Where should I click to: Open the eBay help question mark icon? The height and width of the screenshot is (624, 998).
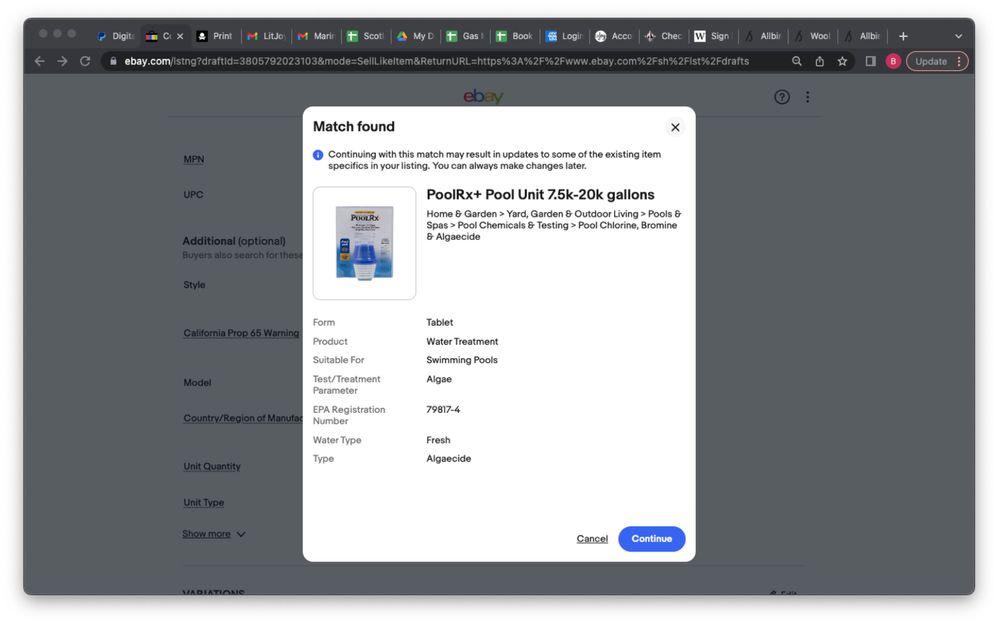pyautogui.click(x=782, y=97)
